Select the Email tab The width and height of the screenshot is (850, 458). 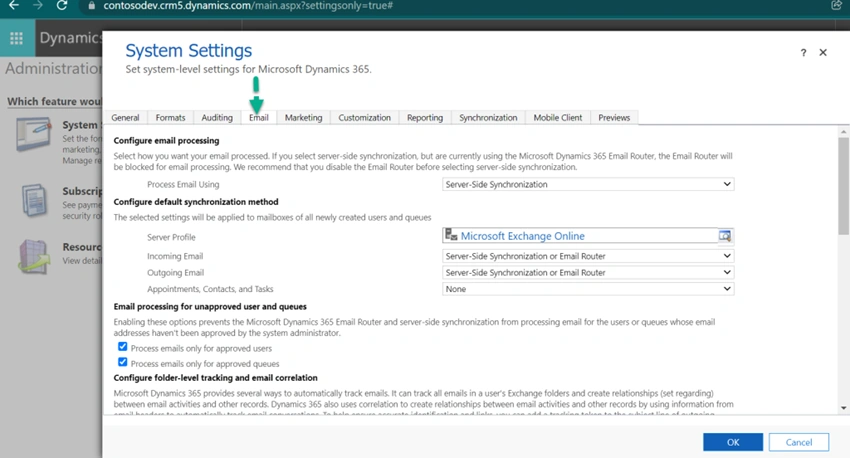[259, 118]
